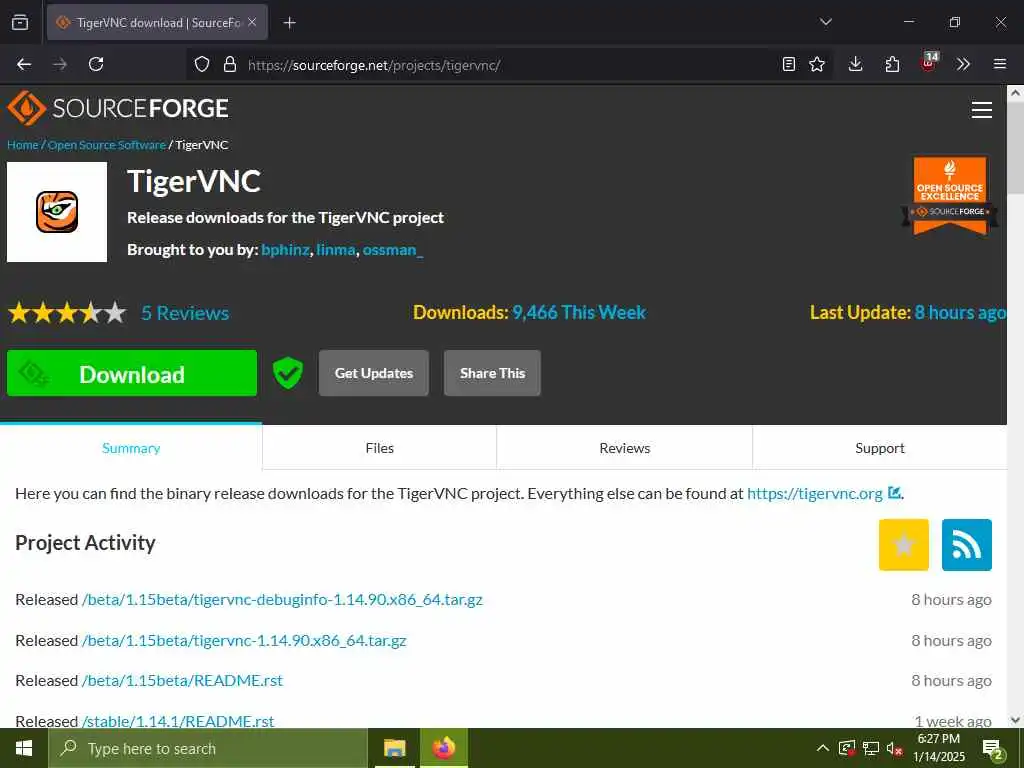Open the taskbar clock and date
This screenshot has height=768, width=1024.
(x=938, y=748)
